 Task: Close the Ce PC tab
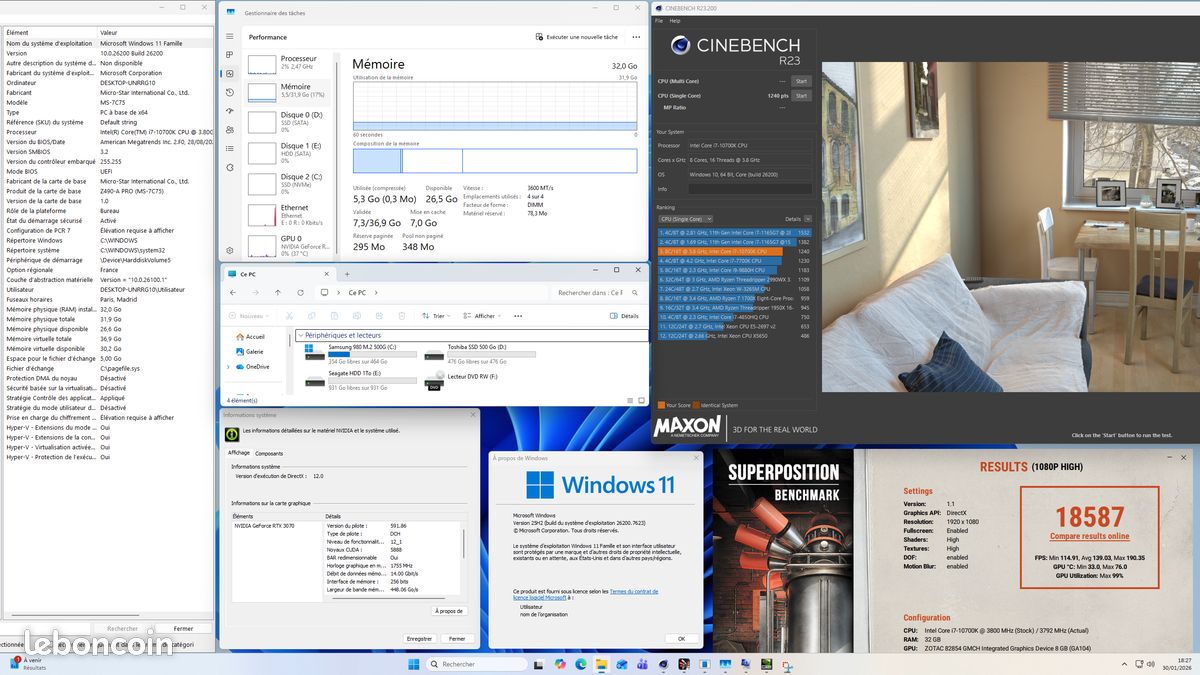(x=326, y=274)
